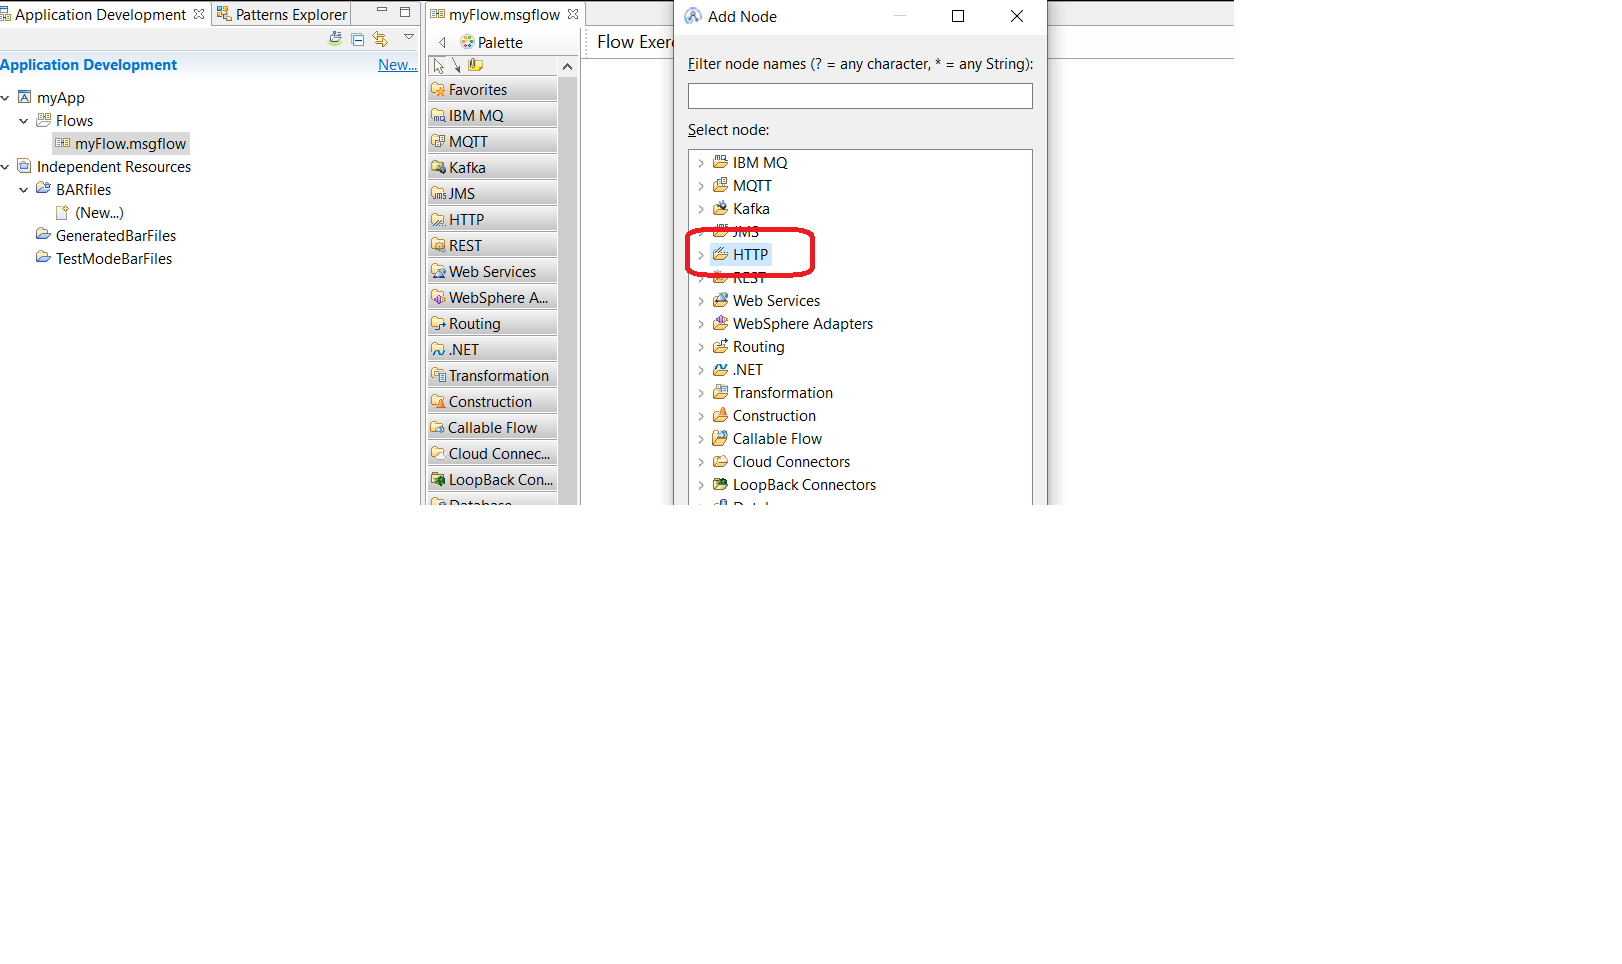Open the .NET palette drawer
The width and height of the screenshot is (1622, 964).
(x=492, y=350)
